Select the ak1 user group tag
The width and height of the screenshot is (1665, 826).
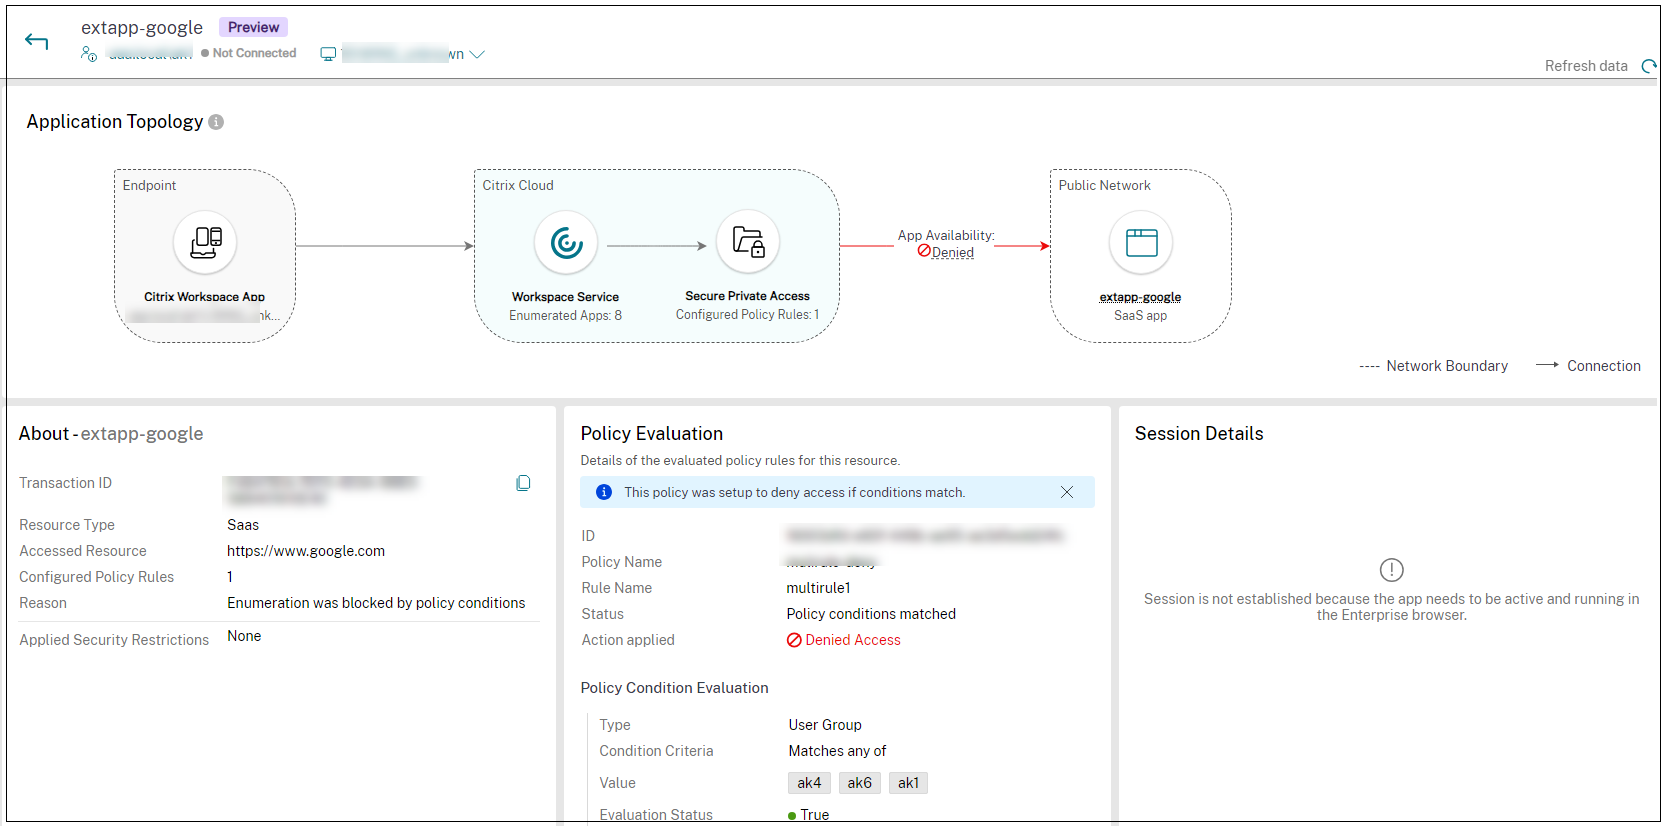[x=908, y=783]
